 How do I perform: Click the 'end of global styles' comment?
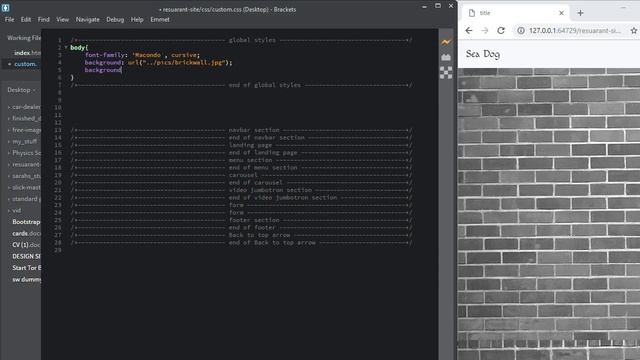point(241,85)
